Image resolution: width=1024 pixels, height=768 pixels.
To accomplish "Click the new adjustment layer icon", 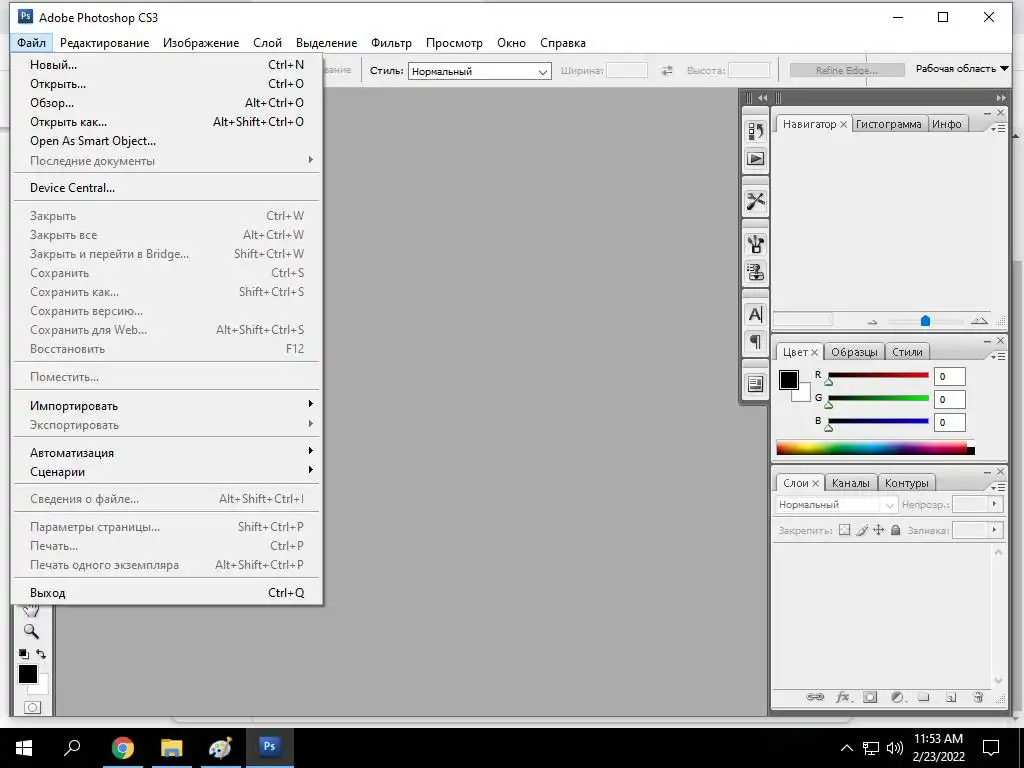I will pos(897,697).
